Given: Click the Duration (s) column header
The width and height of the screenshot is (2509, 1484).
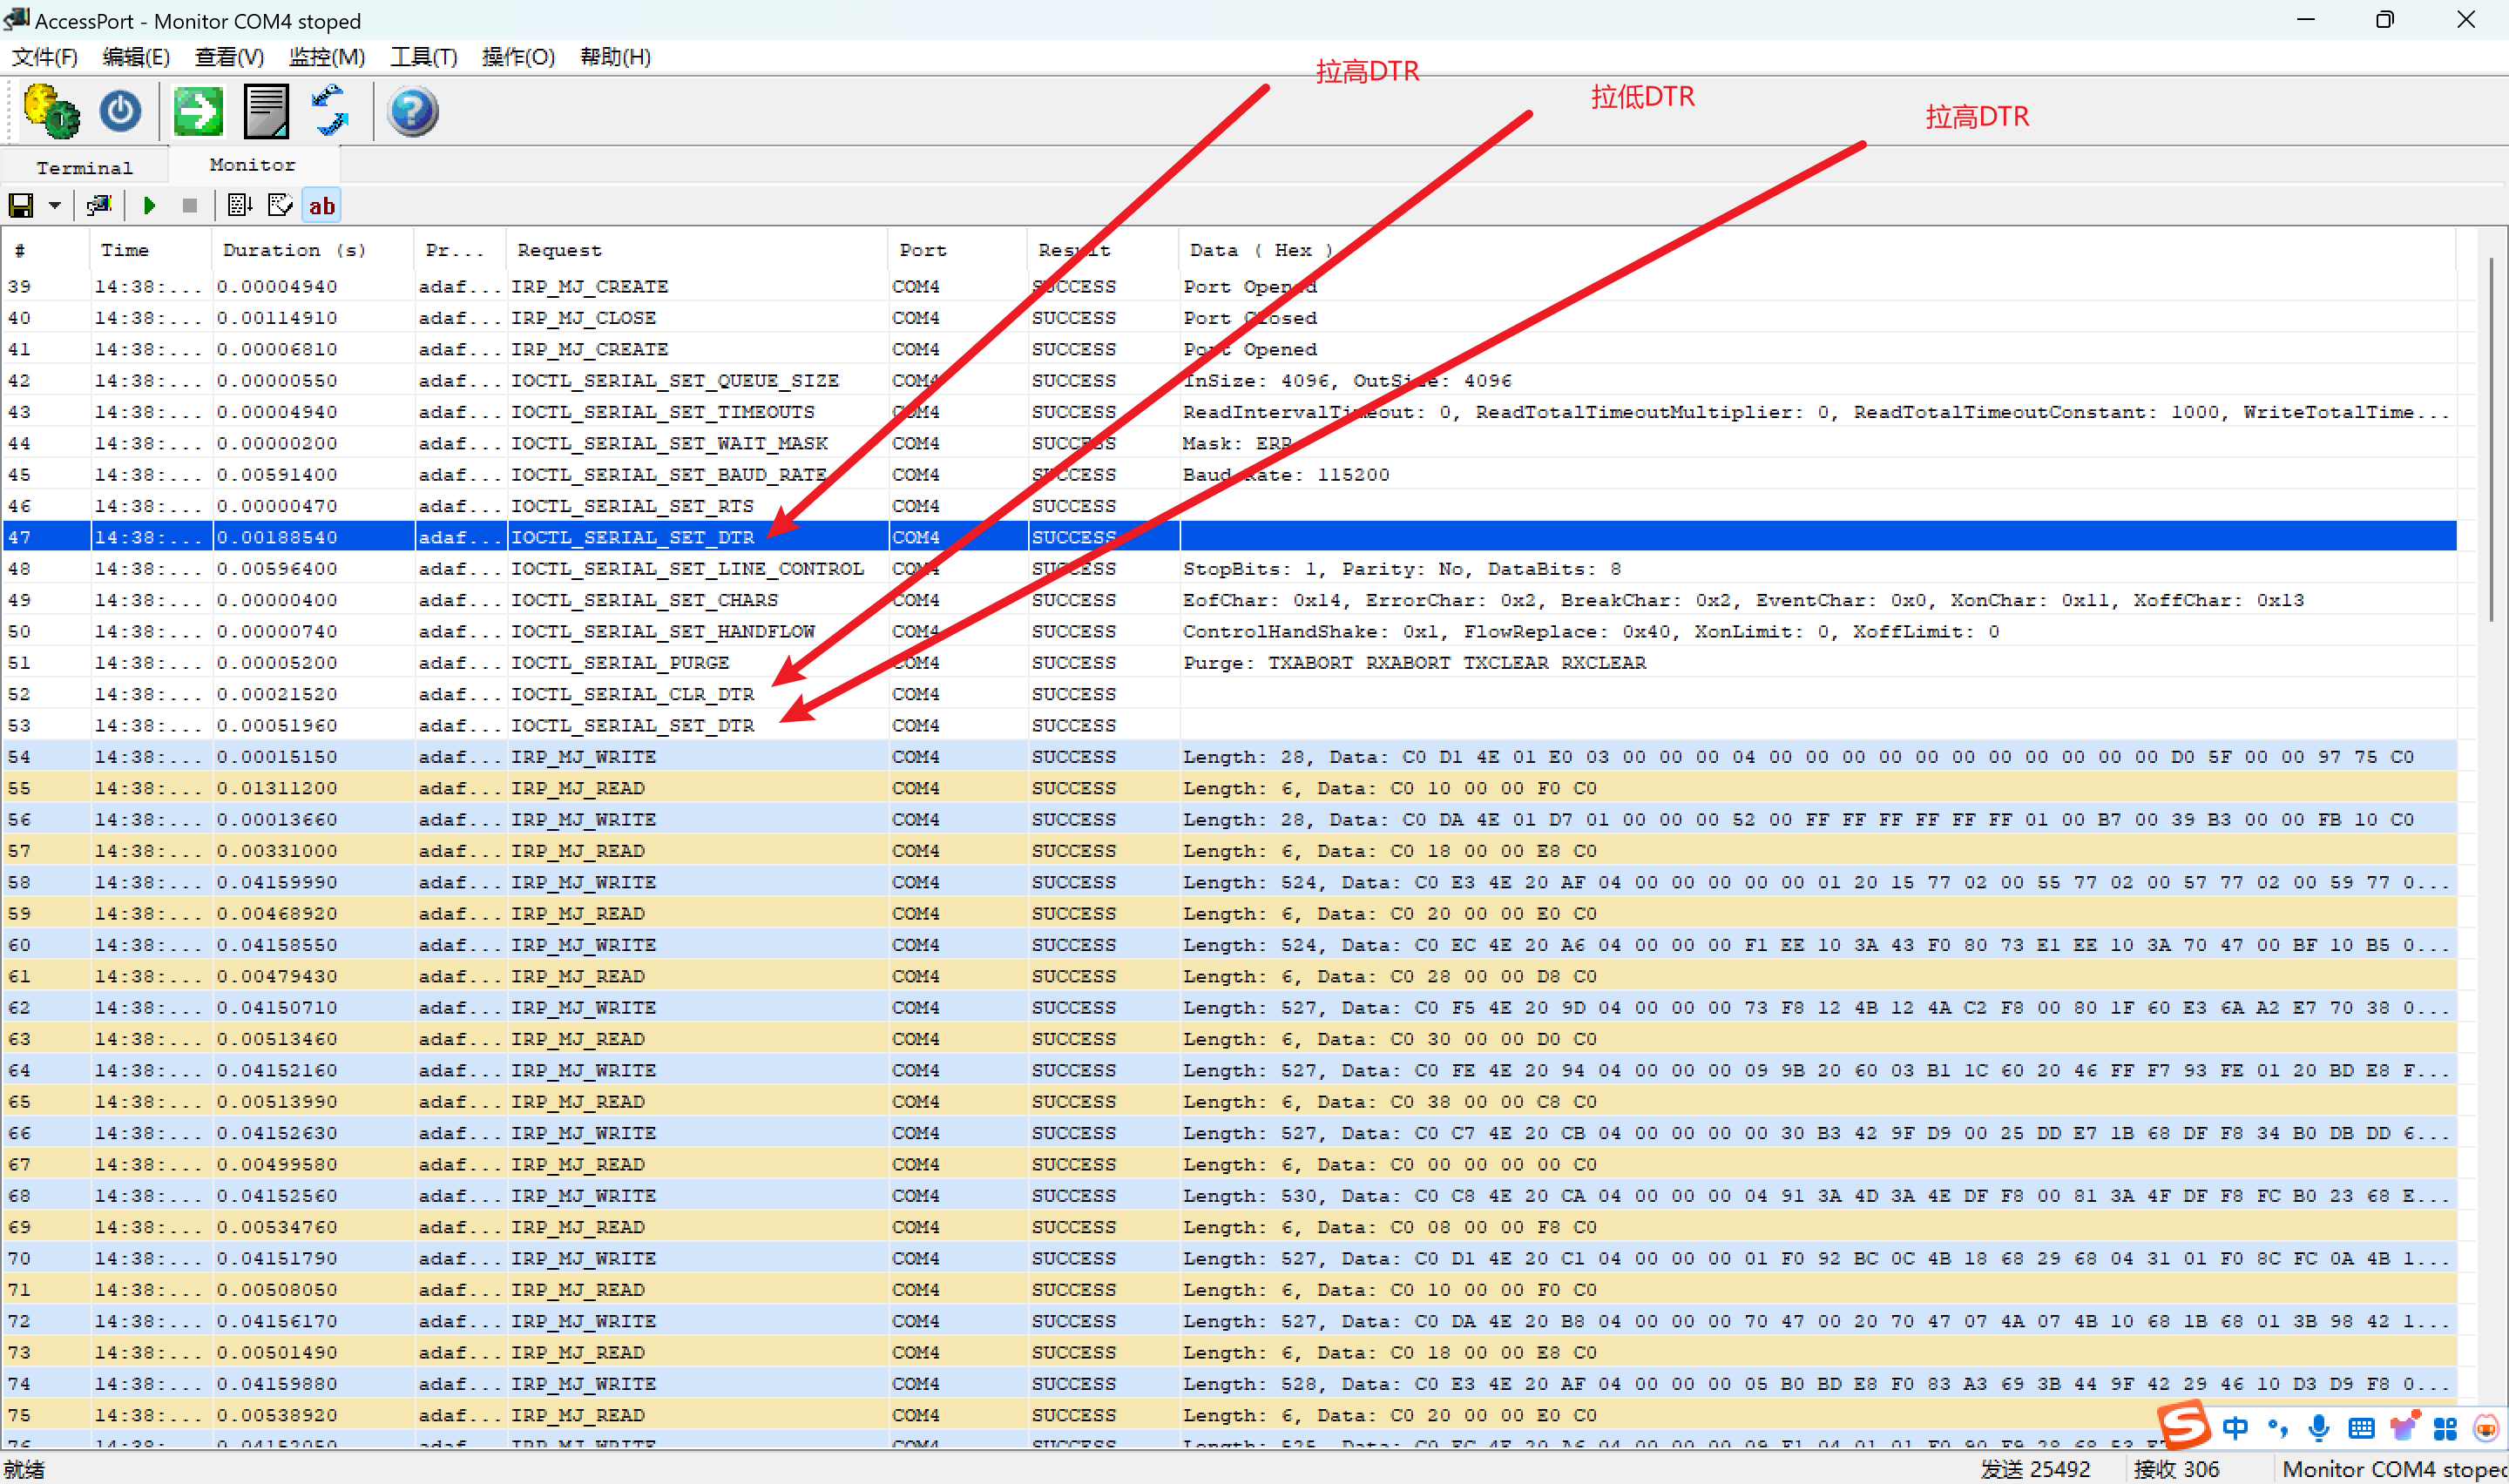Looking at the screenshot, I should [x=313, y=251].
